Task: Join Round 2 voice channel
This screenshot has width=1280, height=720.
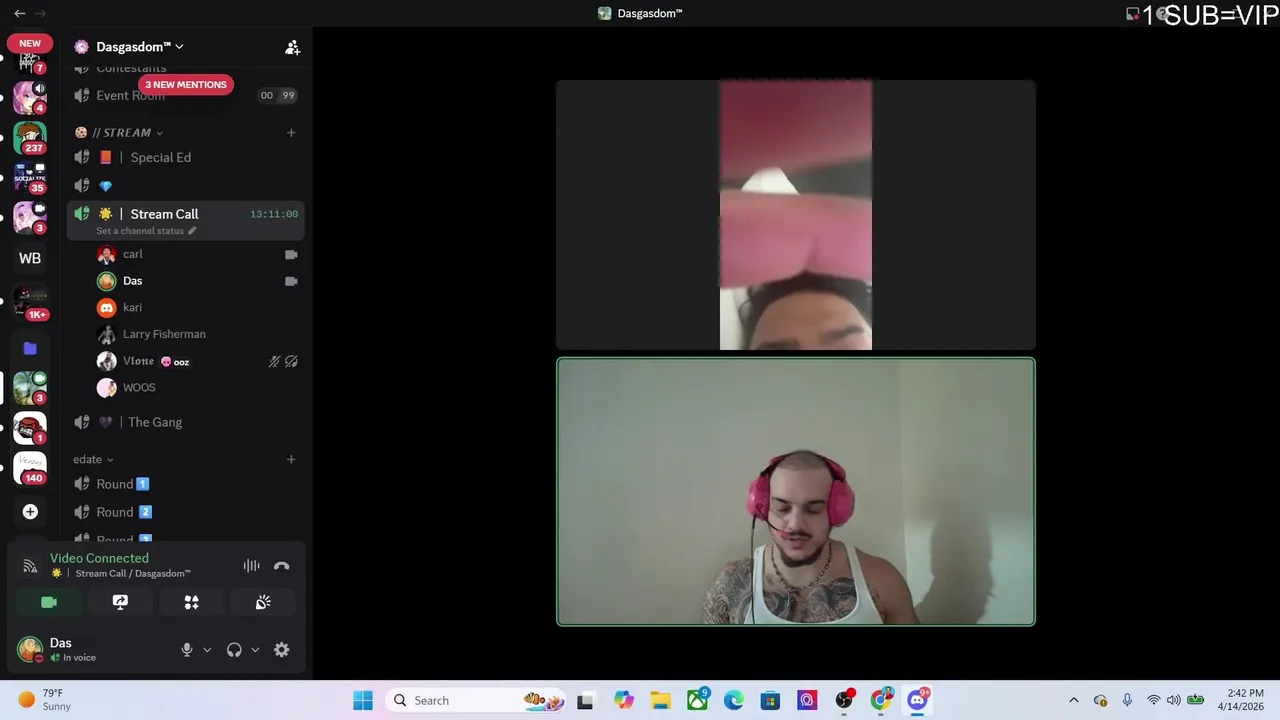Action: pos(185,513)
